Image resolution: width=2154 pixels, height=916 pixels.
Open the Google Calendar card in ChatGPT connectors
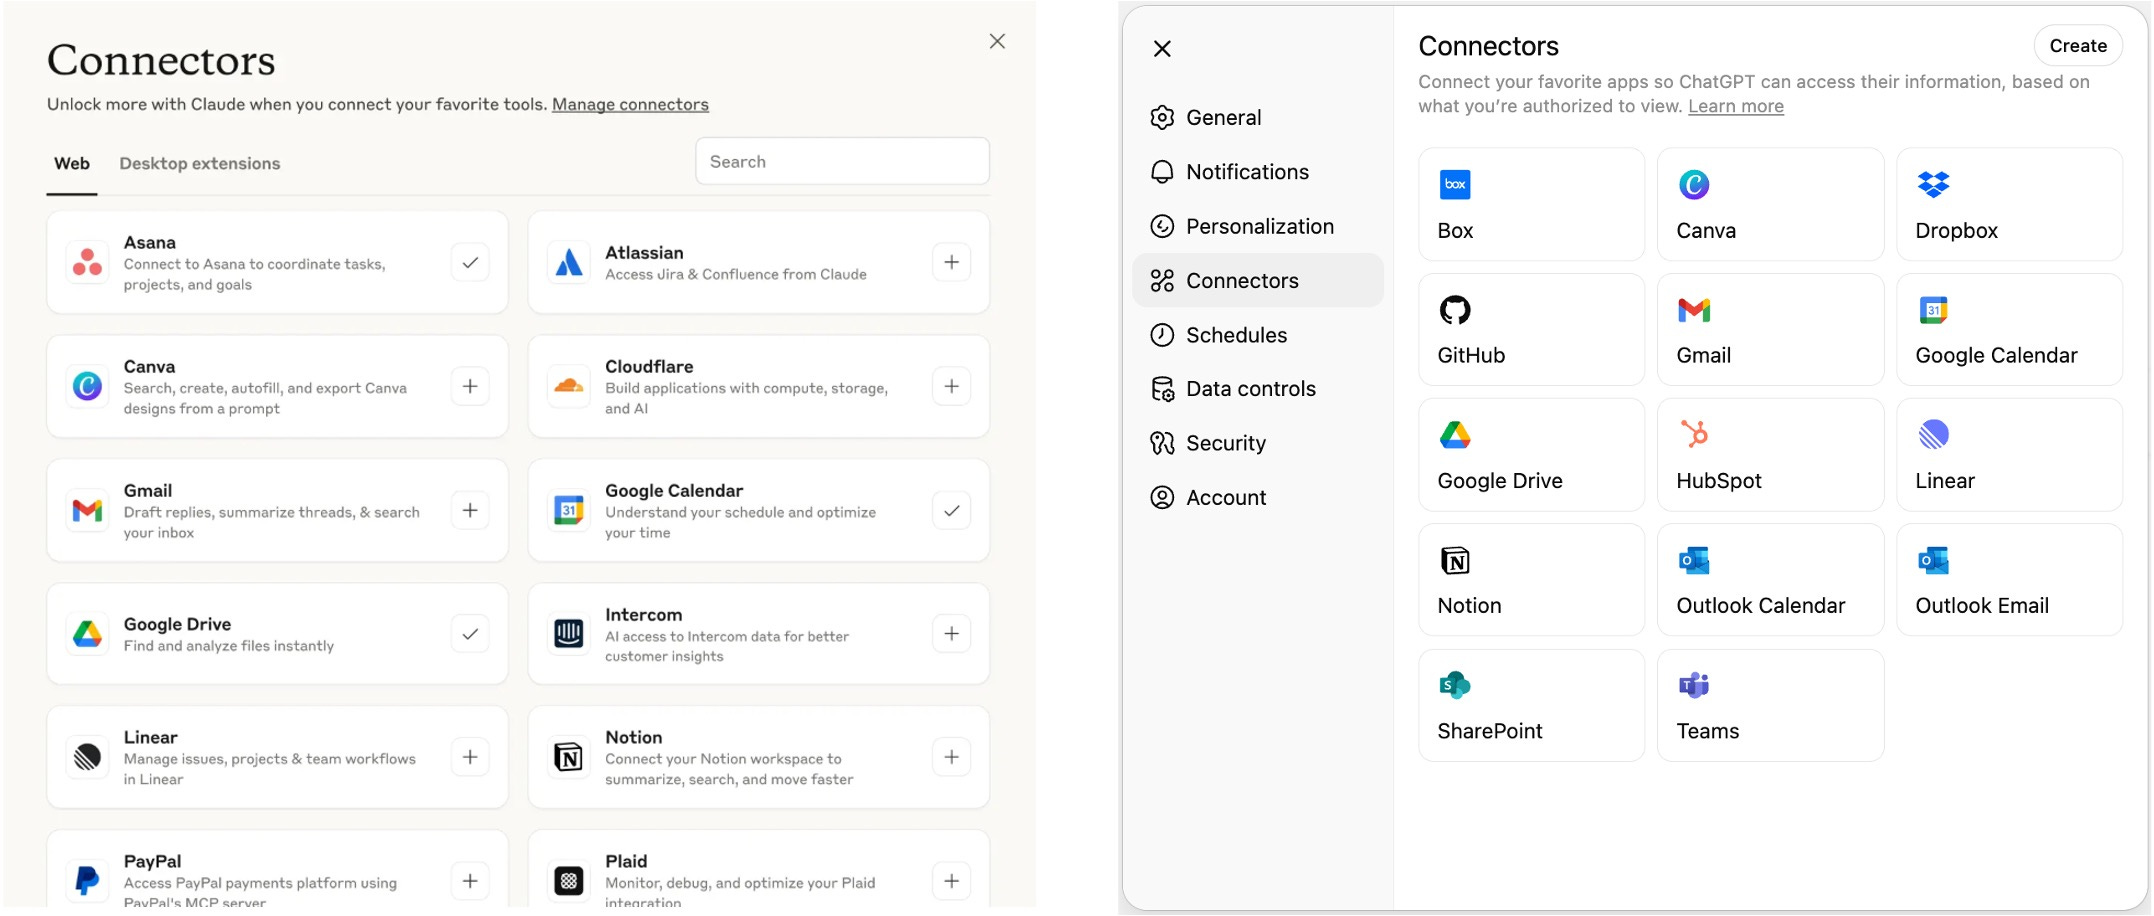pyautogui.click(x=2009, y=330)
